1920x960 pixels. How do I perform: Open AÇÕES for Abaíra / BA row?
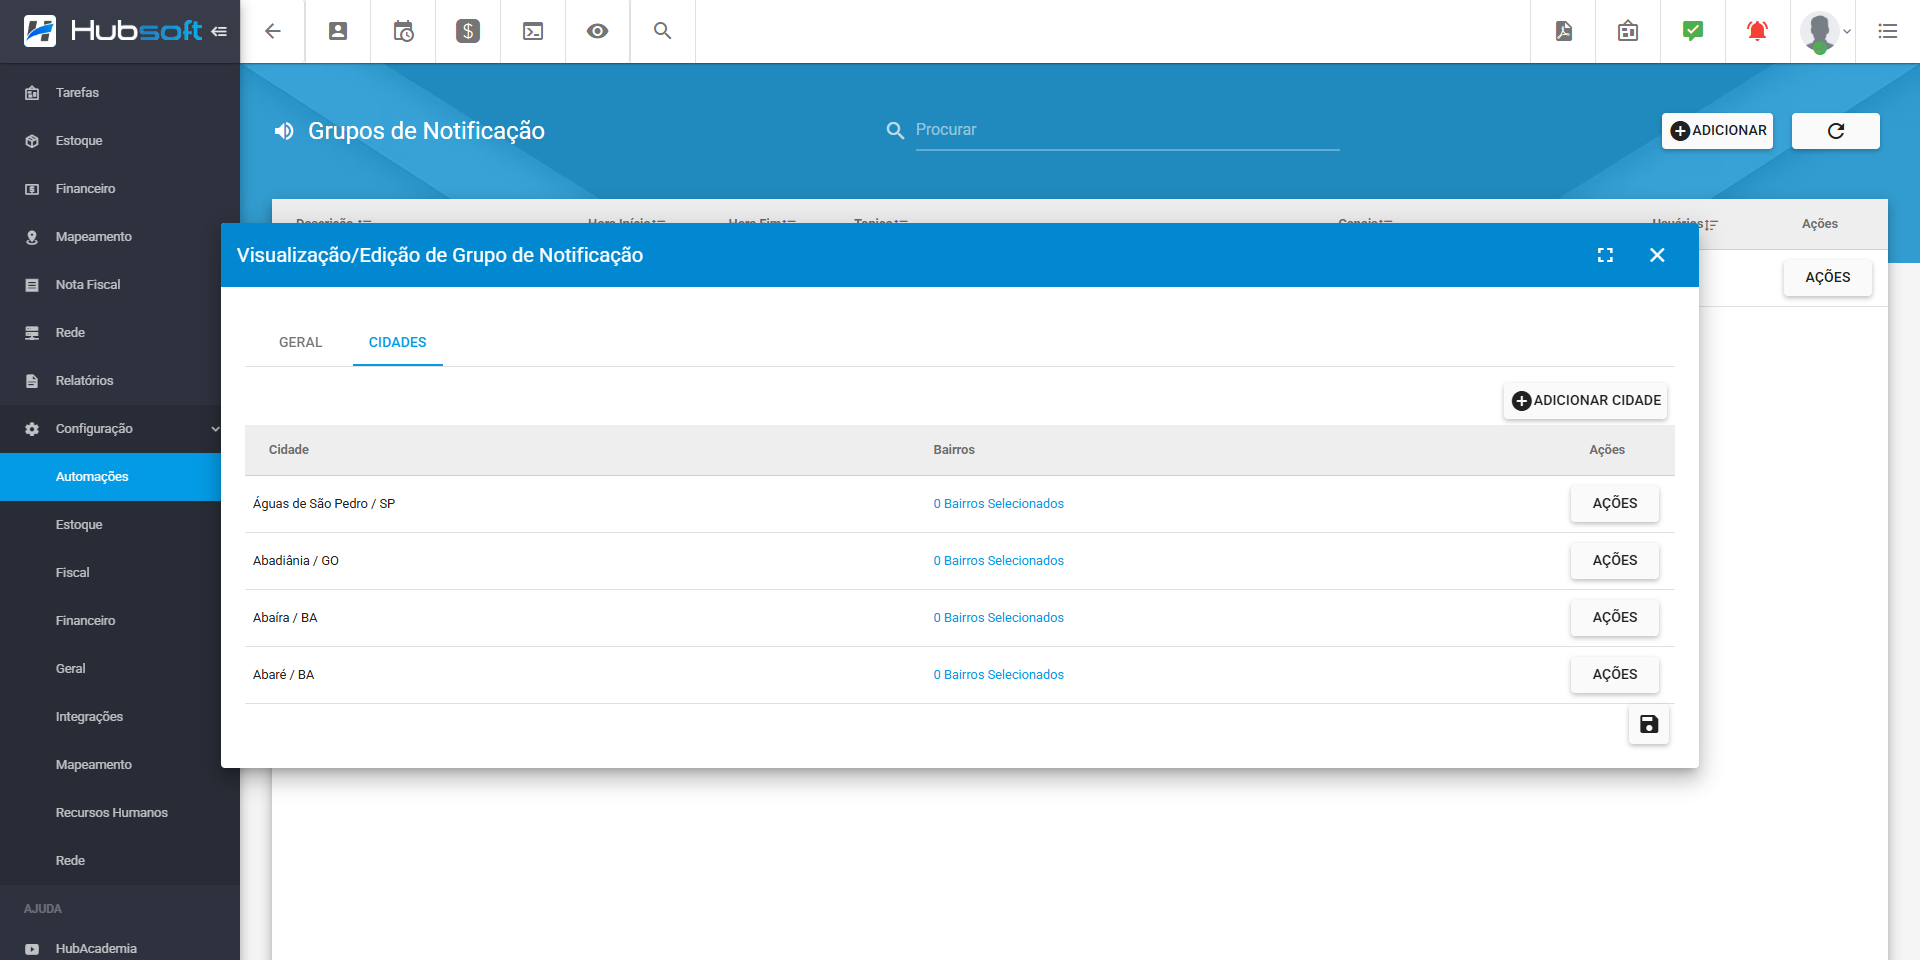1615,618
